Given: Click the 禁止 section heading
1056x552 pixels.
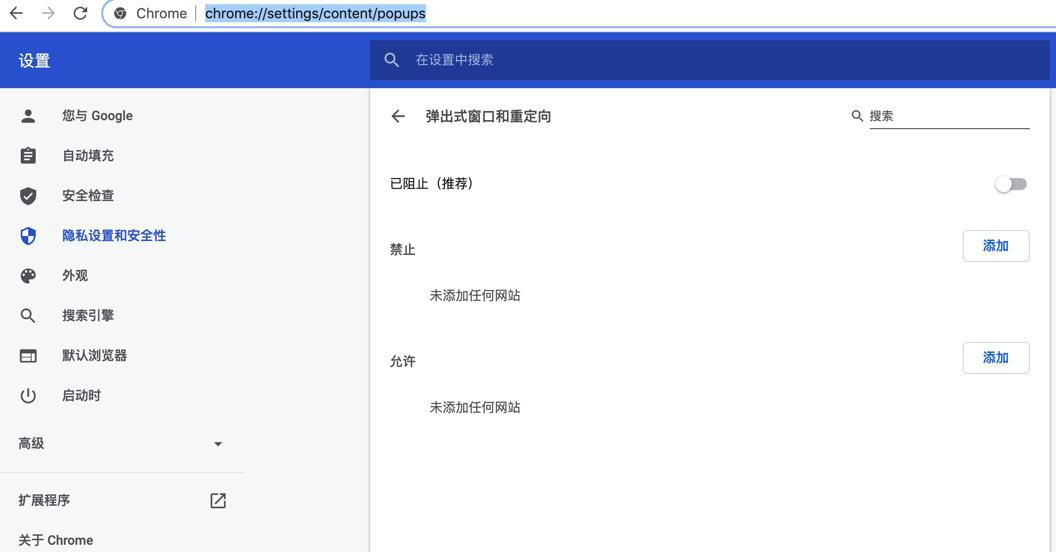Looking at the screenshot, I should (403, 250).
